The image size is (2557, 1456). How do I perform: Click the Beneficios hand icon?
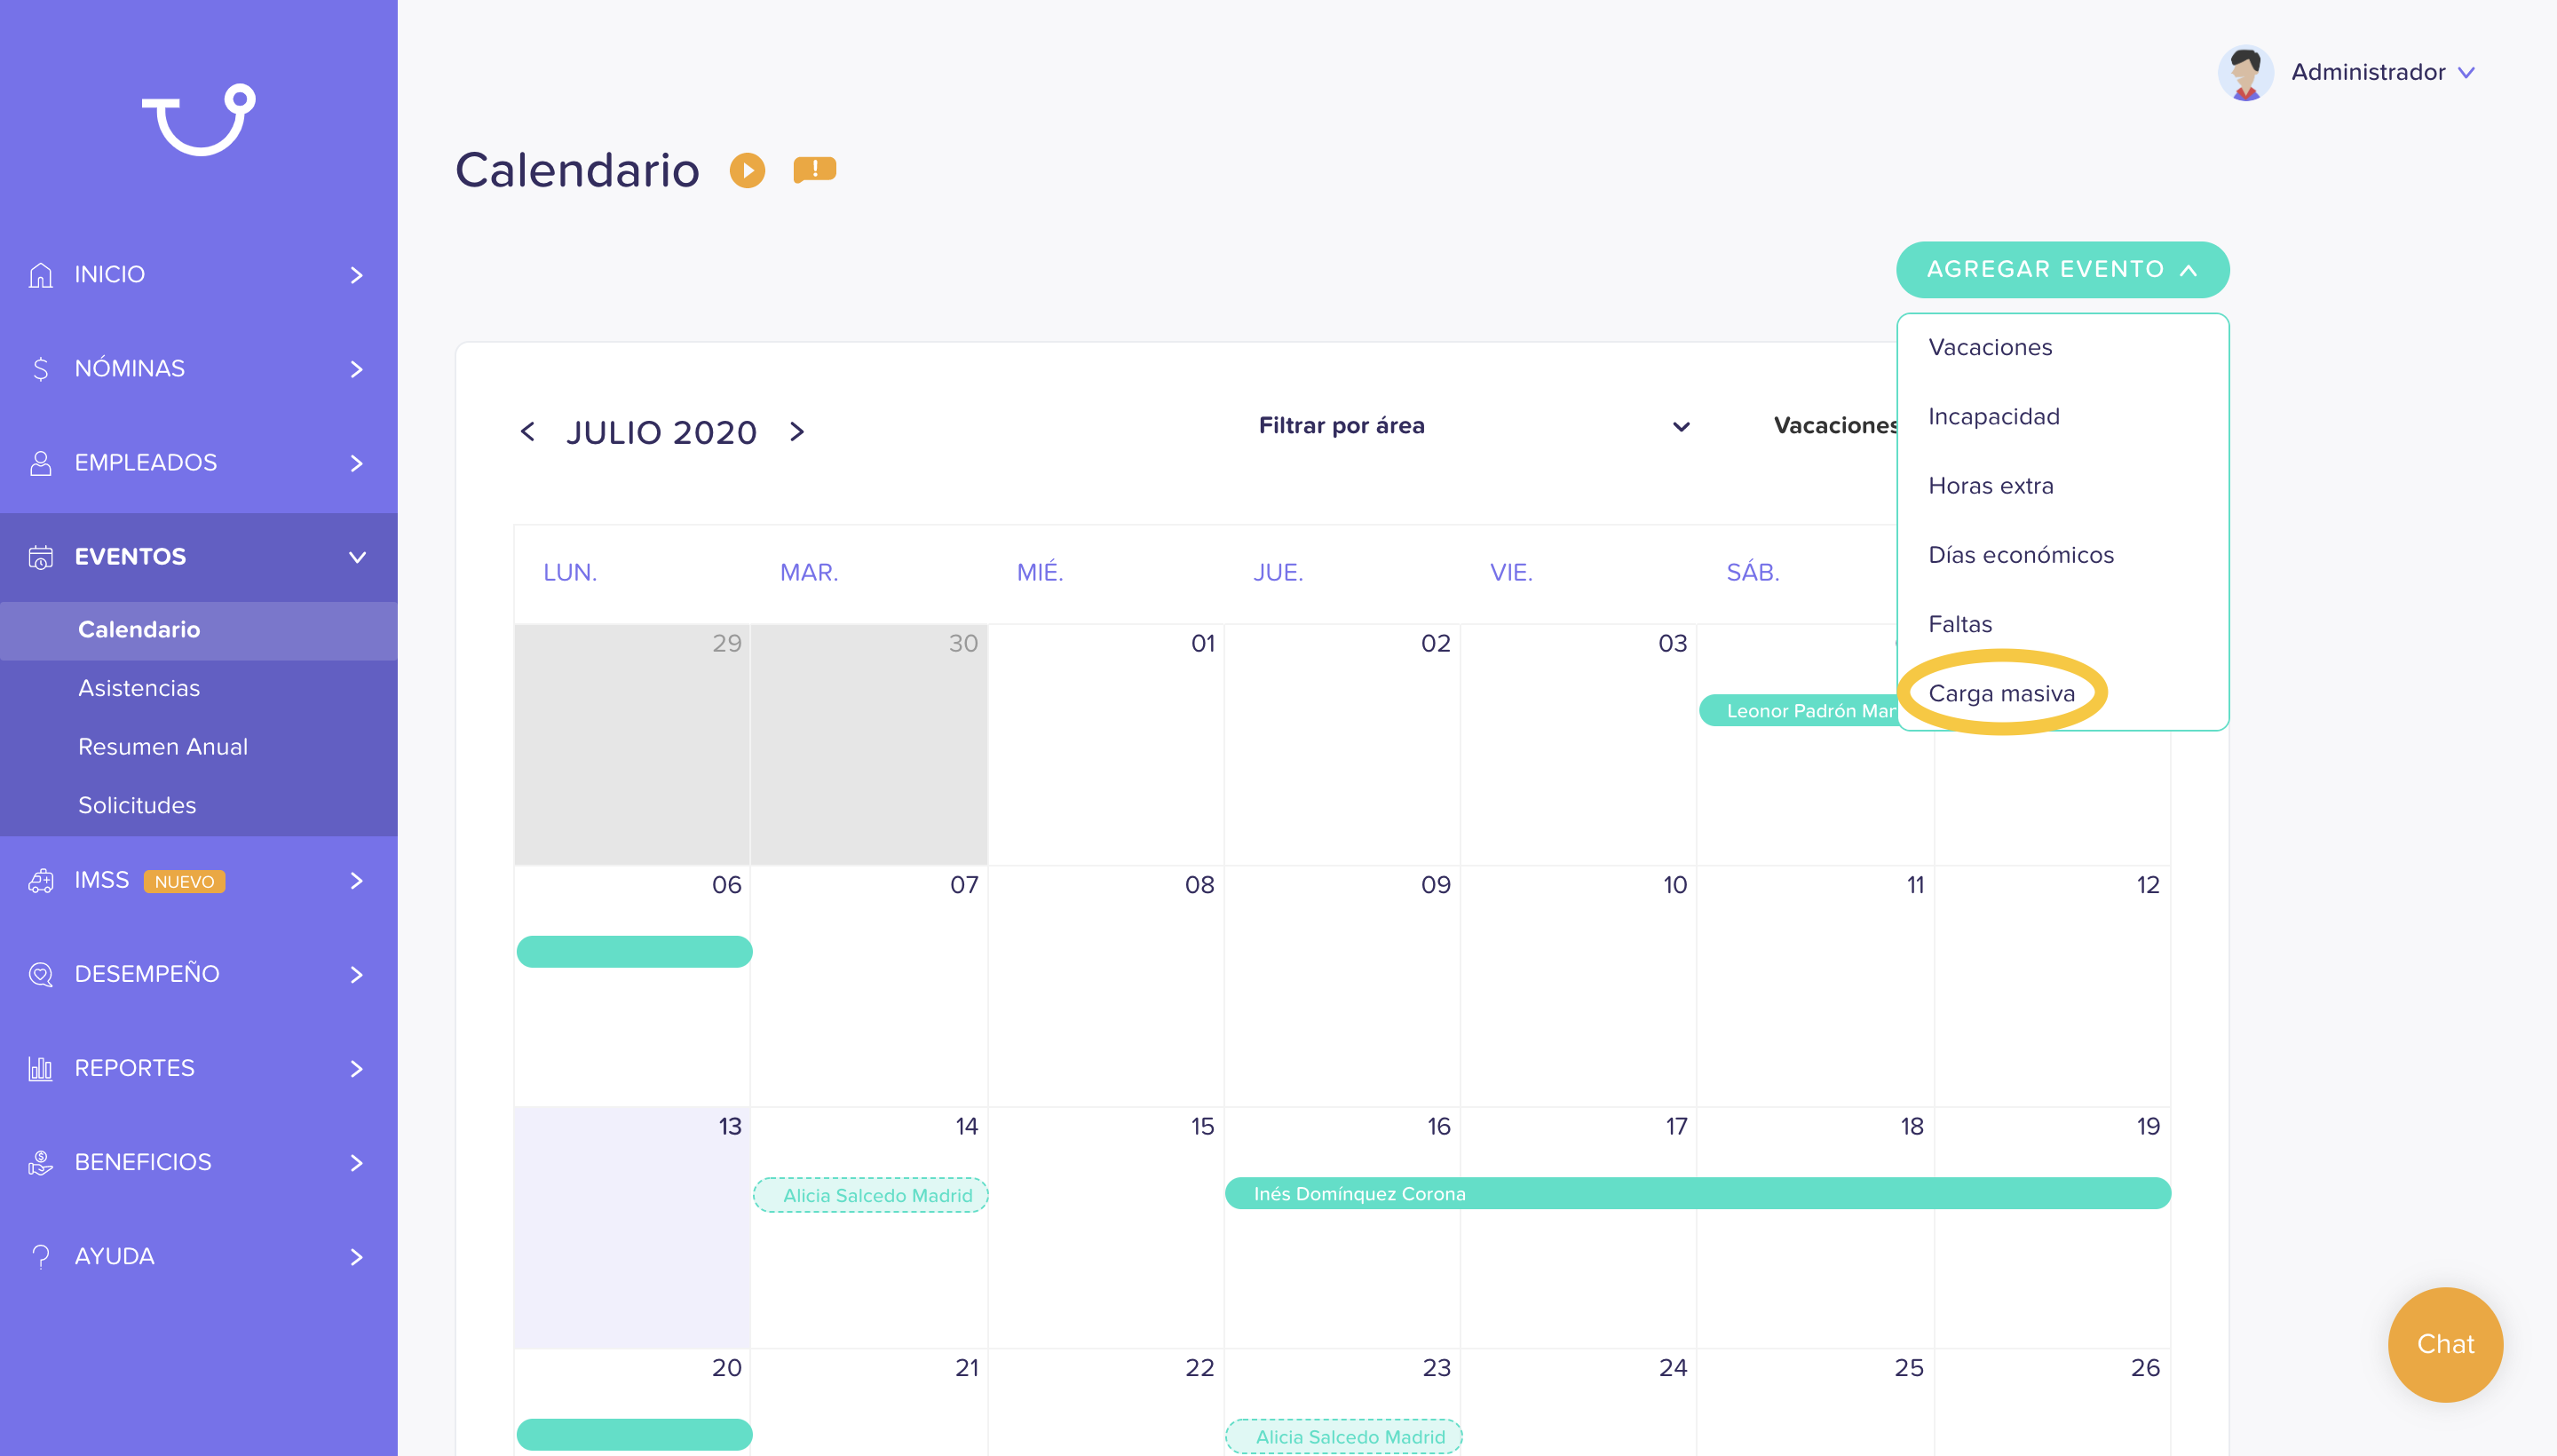click(x=40, y=1162)
